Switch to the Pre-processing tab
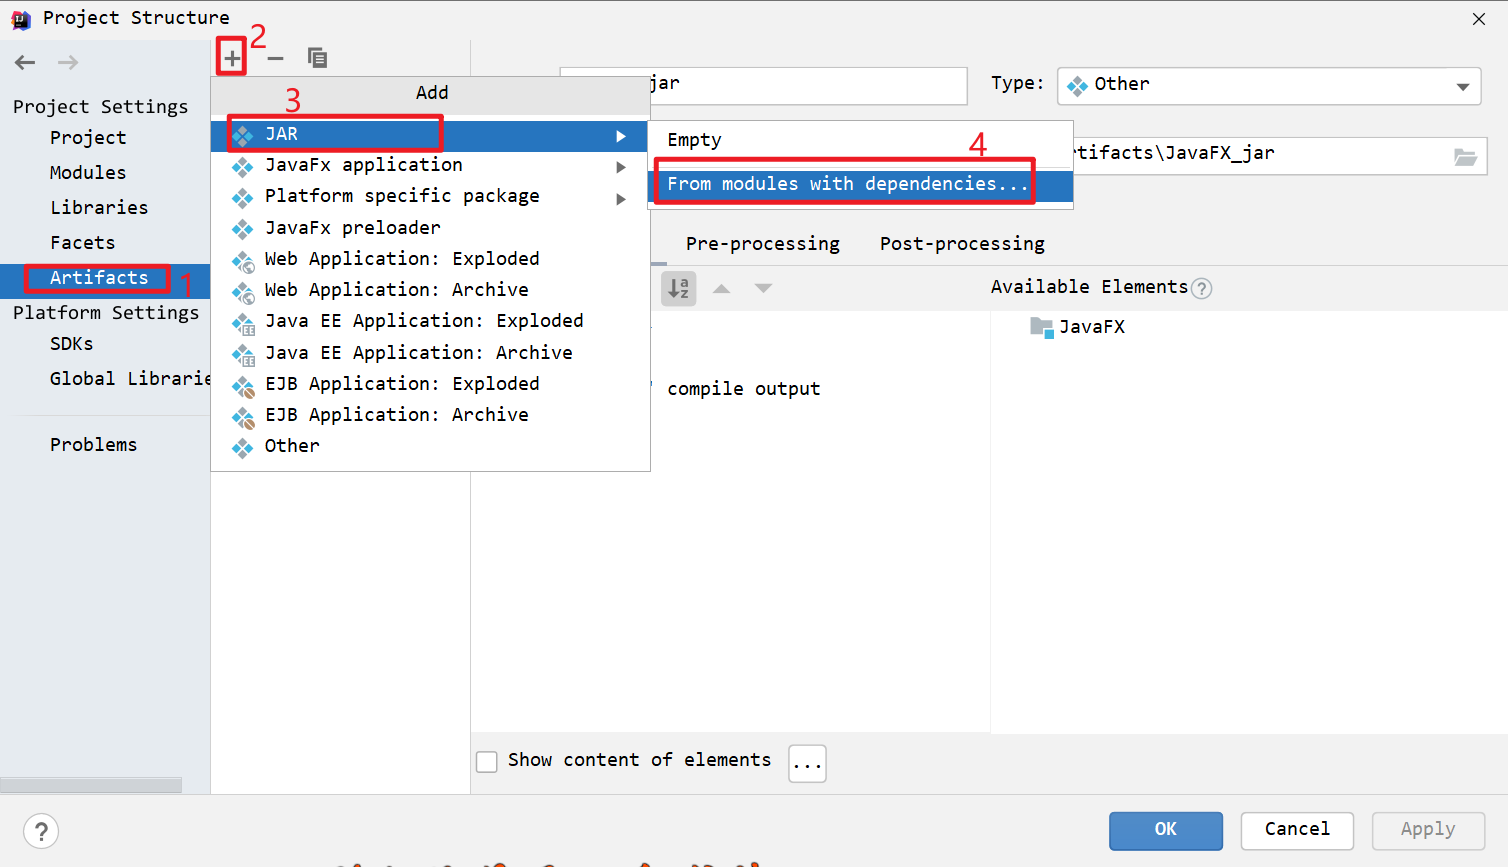Screen dimensions: 1508x867 [x=763, y=244]
